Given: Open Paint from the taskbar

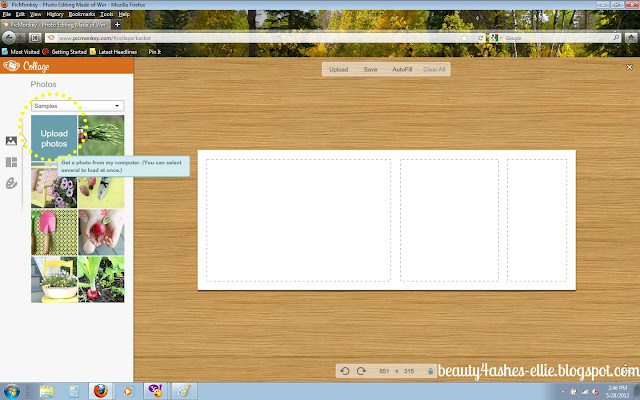Looking at the screenshot, I should (x=184, y=391).
